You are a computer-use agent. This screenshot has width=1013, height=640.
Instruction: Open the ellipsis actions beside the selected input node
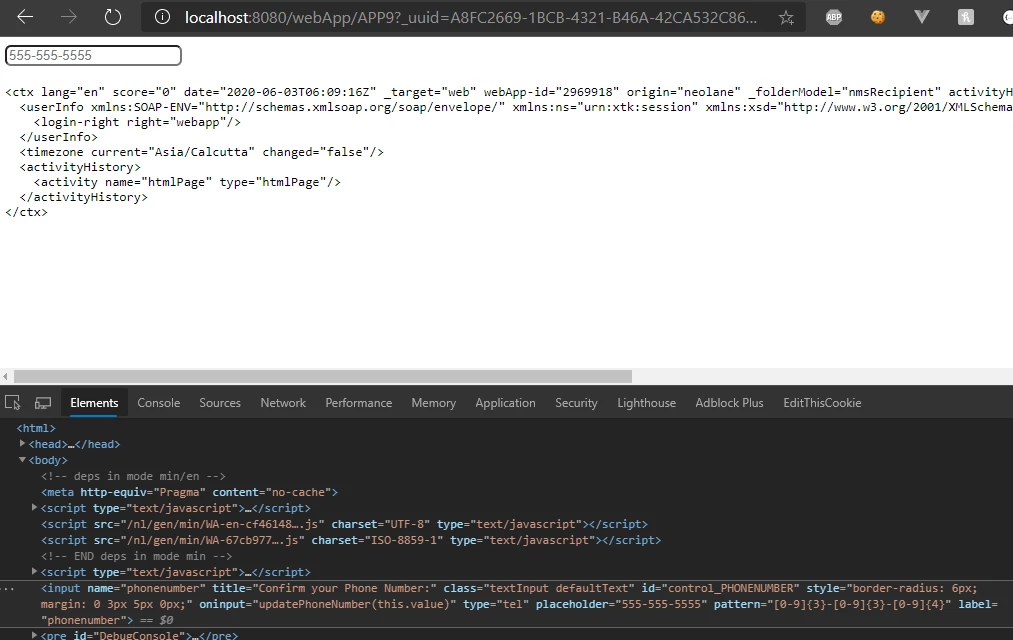[x=7, y=588]
